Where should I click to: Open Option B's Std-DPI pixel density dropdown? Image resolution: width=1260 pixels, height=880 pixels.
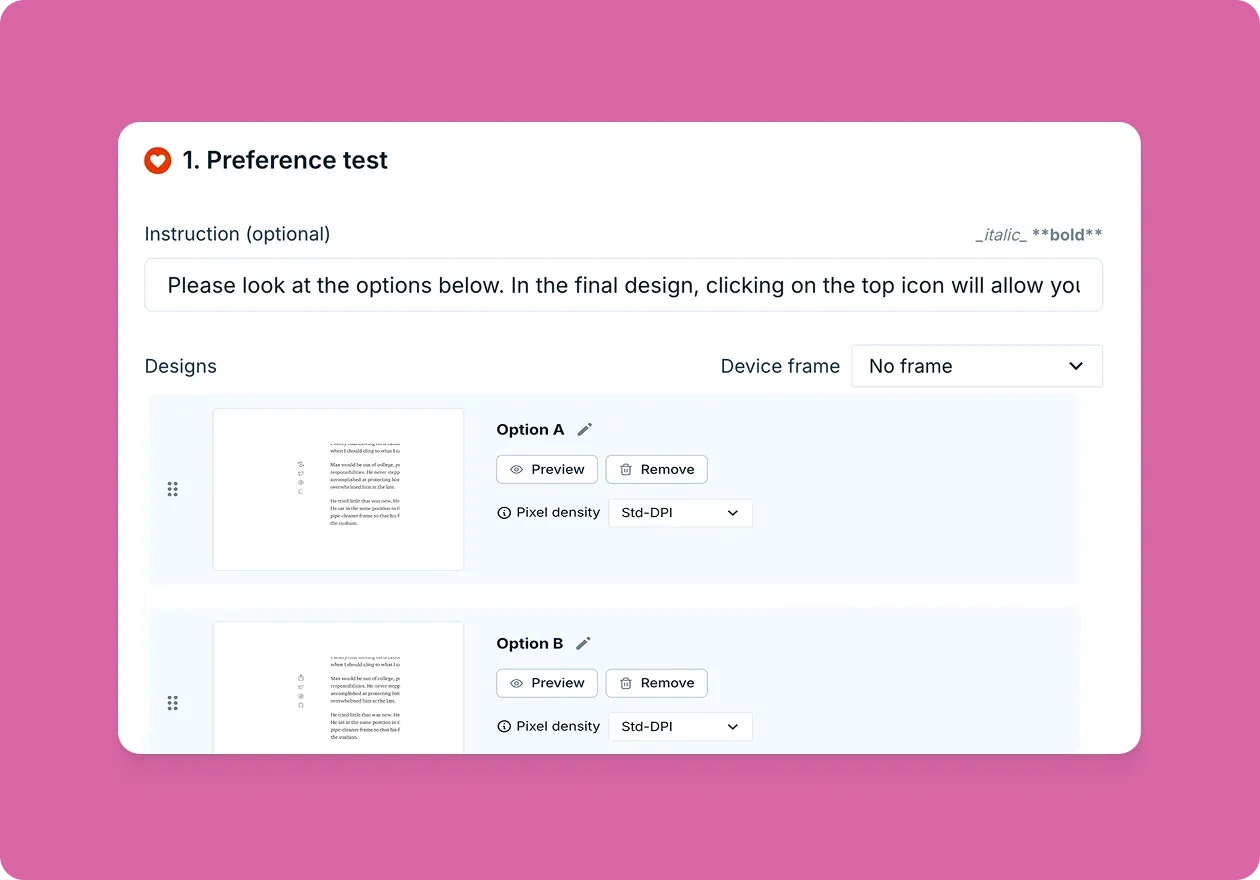coord(680,726)
